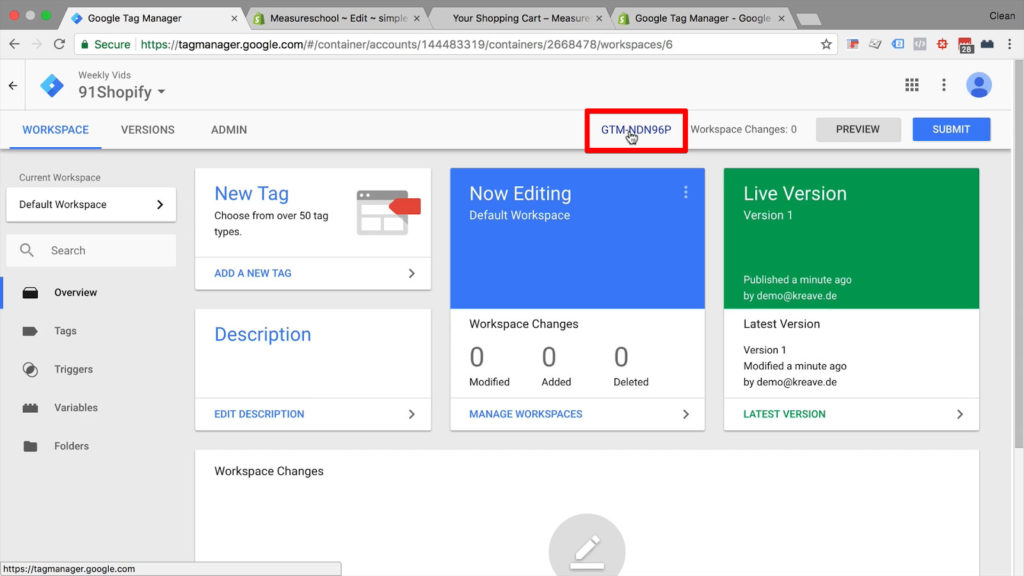
Task: Open the Chrome menu with three dots
Action: coord(1010,44)
